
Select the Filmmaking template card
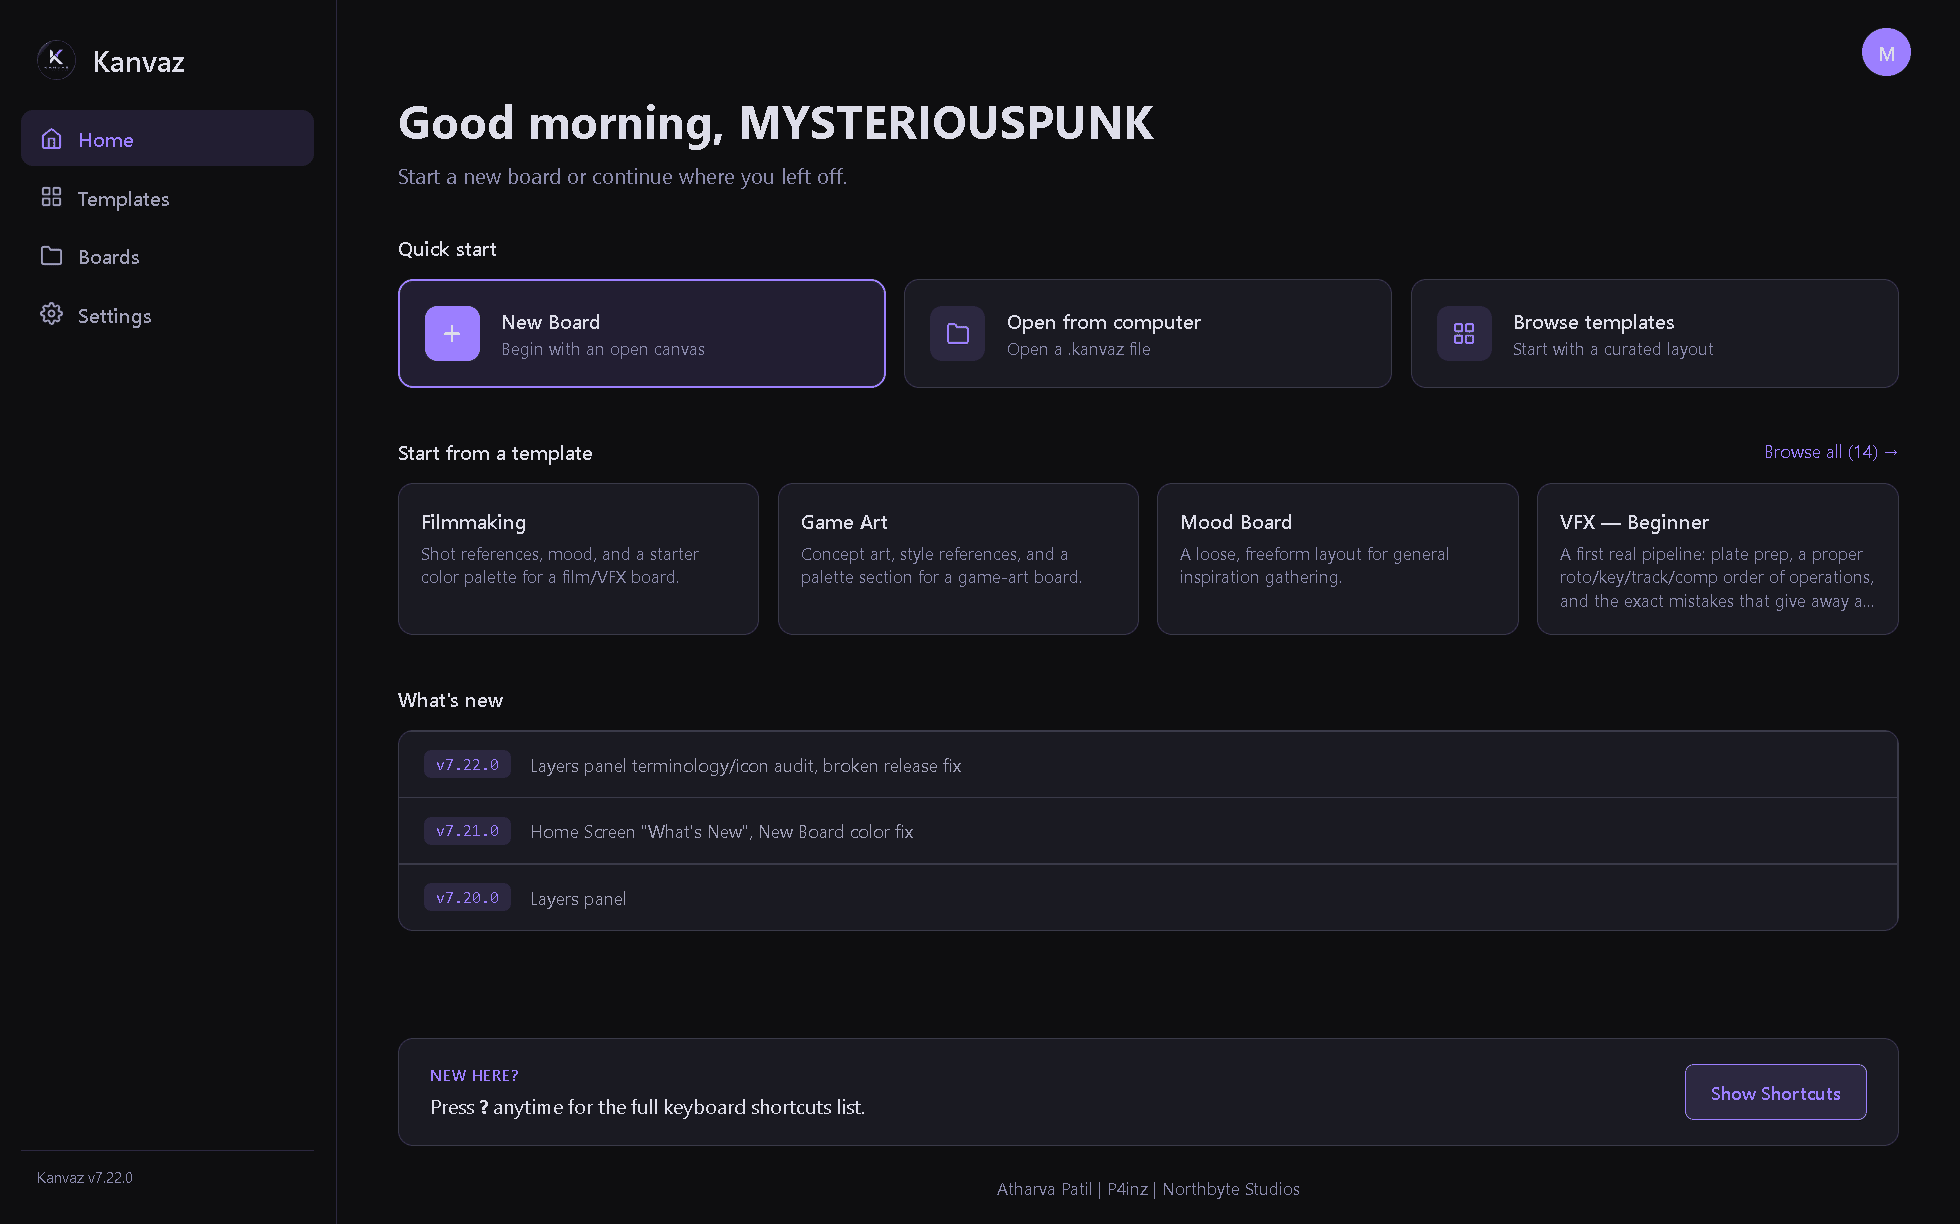click(578, 559)
